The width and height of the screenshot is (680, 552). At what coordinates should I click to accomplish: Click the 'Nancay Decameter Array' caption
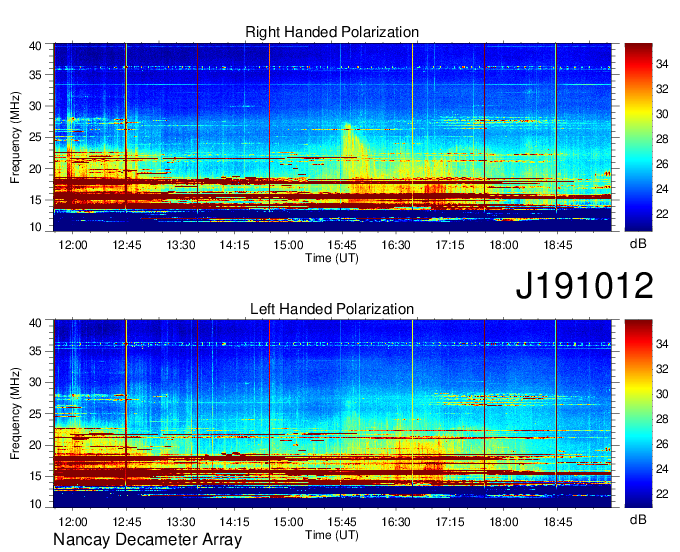tap(147, 540)
